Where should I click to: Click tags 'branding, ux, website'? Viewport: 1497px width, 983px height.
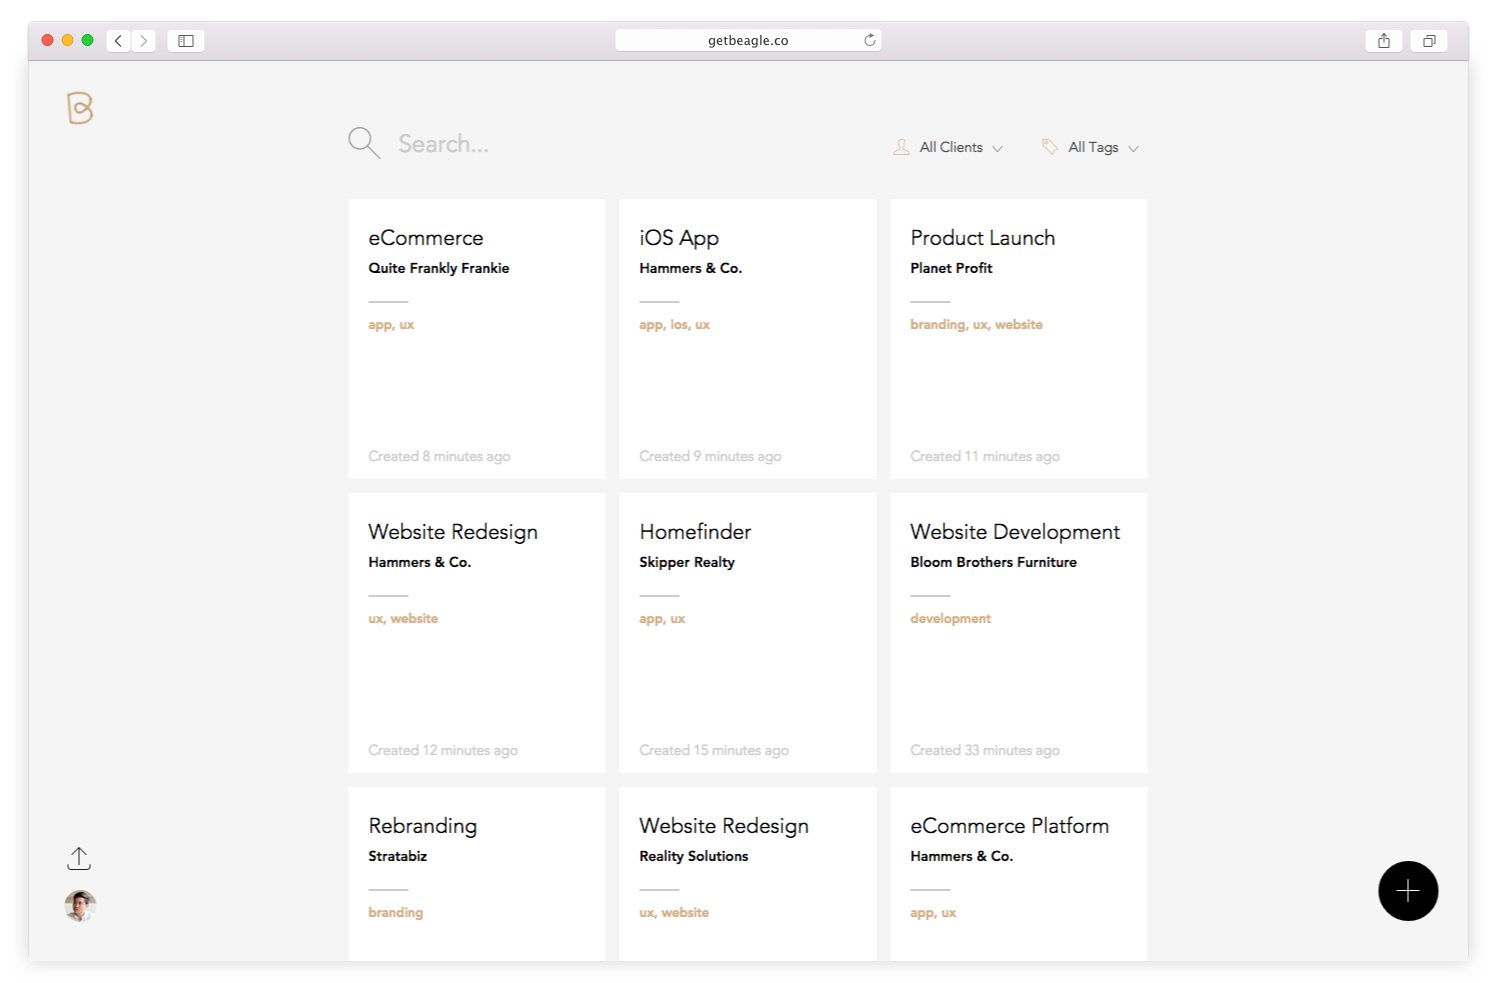(x=976, y=325)
